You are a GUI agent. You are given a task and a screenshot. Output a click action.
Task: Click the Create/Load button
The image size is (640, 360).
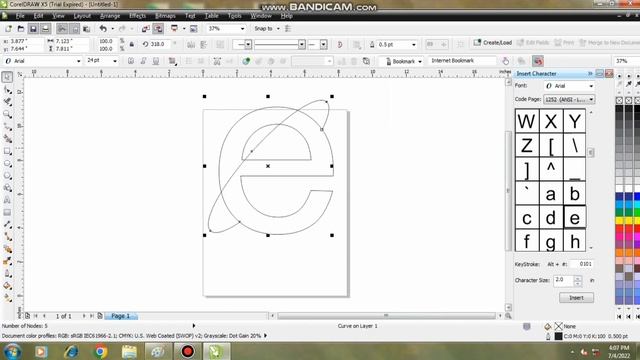pyautogui.click(x=493, y=42)
